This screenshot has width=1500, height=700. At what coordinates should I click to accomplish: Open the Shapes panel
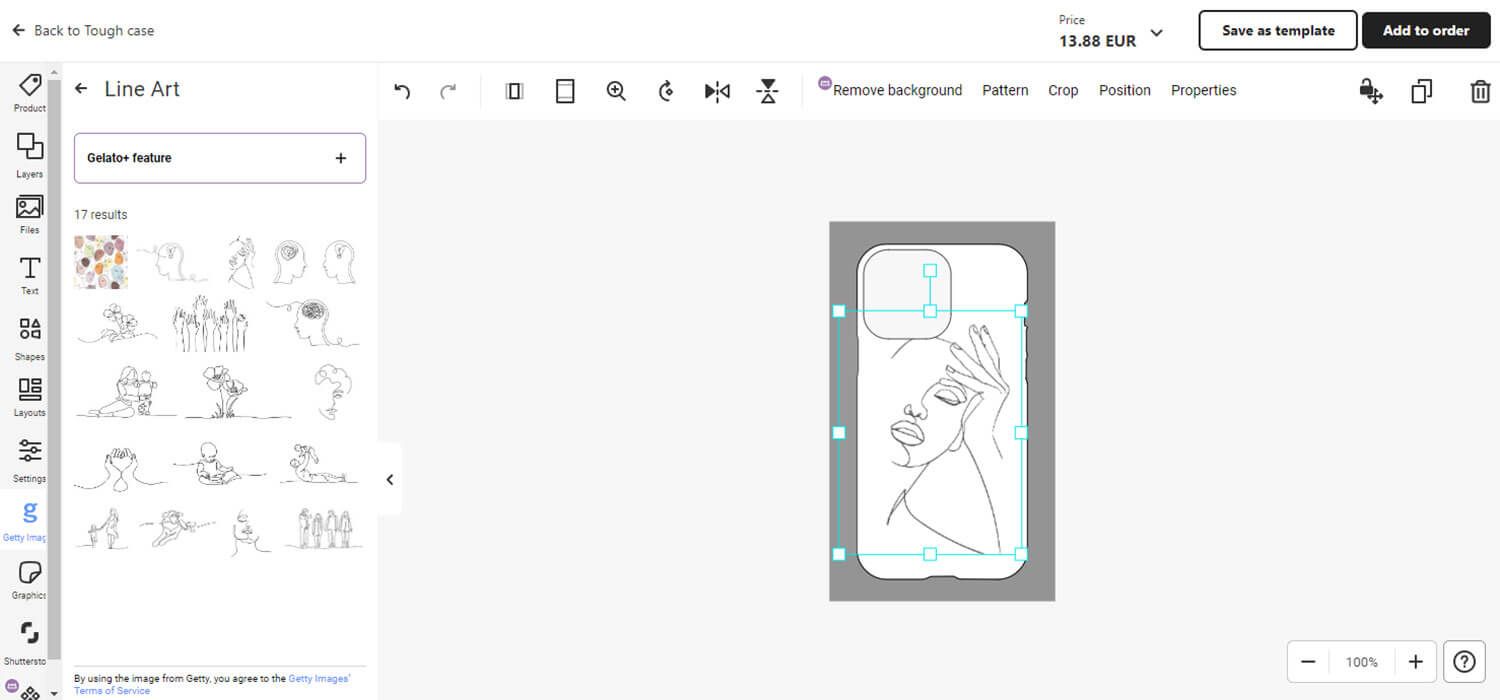point(29,338)
